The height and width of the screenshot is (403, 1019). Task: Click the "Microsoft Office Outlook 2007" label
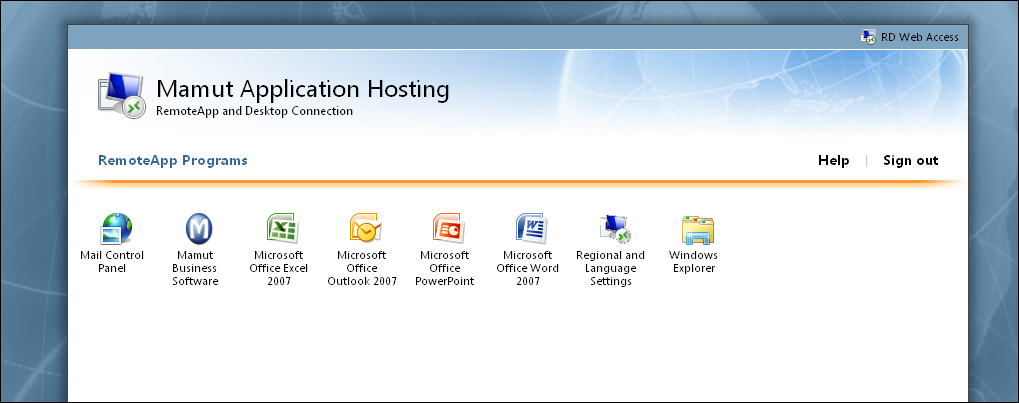[362, 268]
